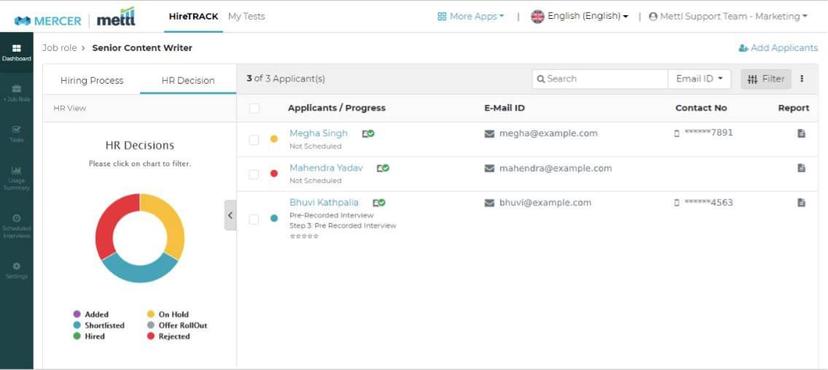This screenshot has width=828, height=370.
Task: Open the Job Role briefcase sidebar icon
Action: 16,89
